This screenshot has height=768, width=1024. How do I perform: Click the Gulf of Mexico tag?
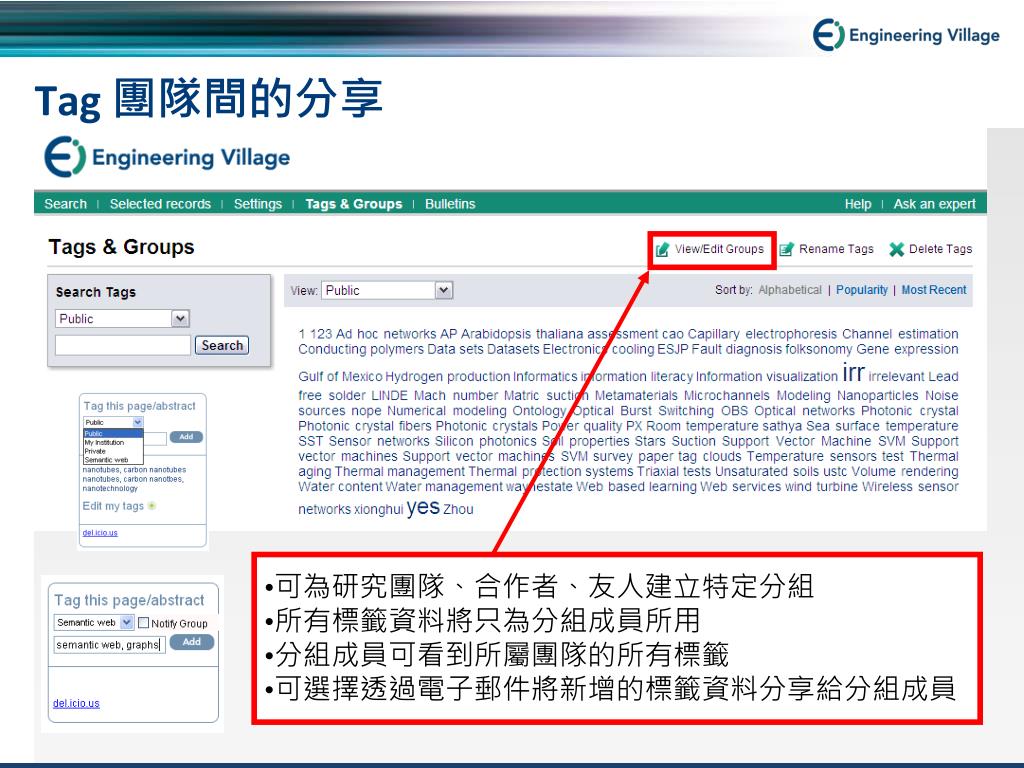340,377
